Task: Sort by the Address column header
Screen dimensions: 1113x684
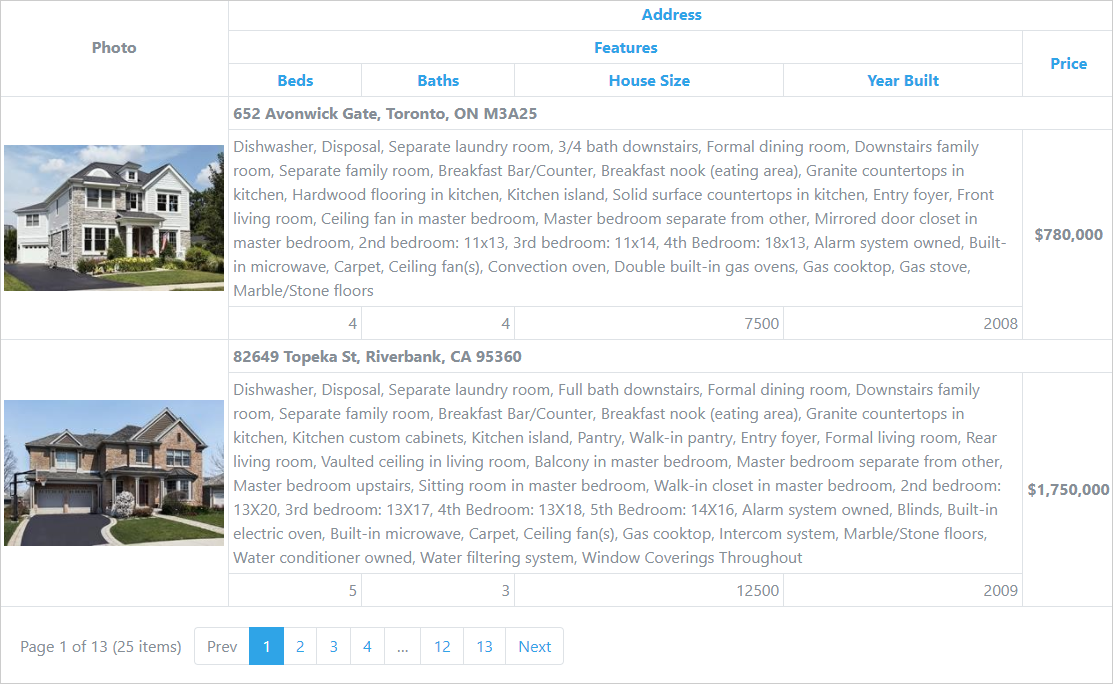Action: click(x=671, y=15)
